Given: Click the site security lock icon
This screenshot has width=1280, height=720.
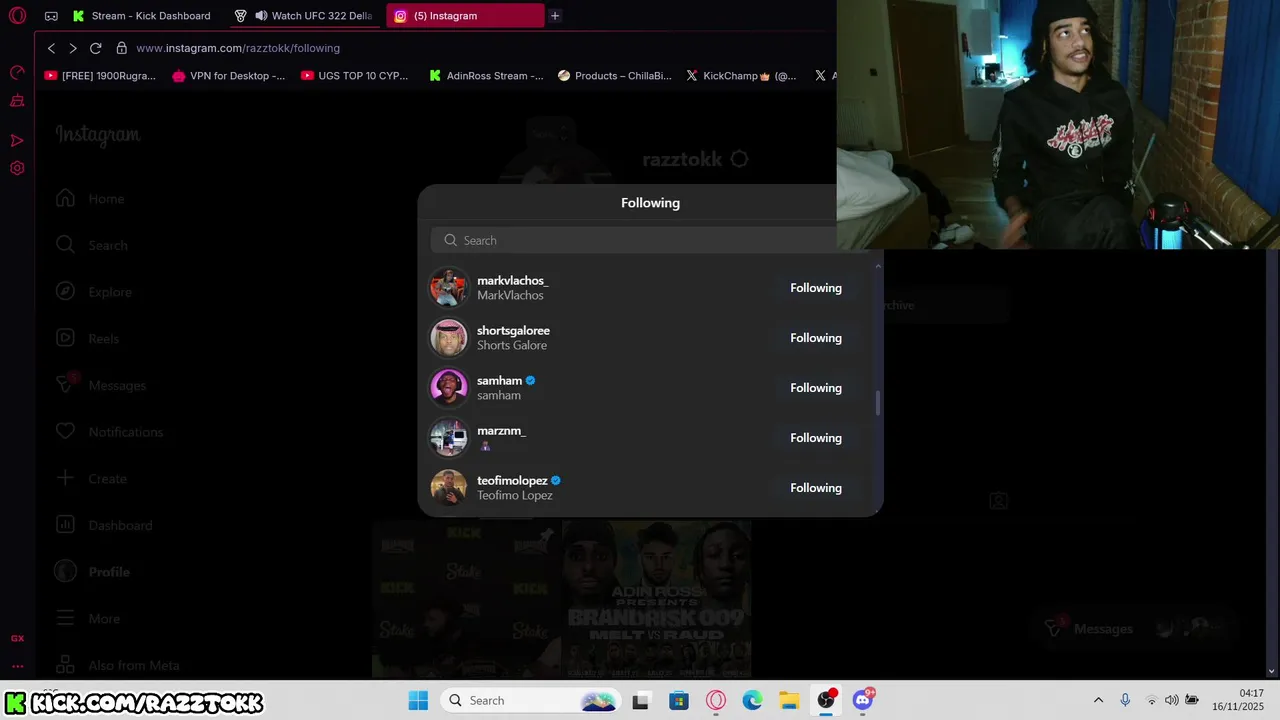Looking at the screenshot, I should coord(121,48).
